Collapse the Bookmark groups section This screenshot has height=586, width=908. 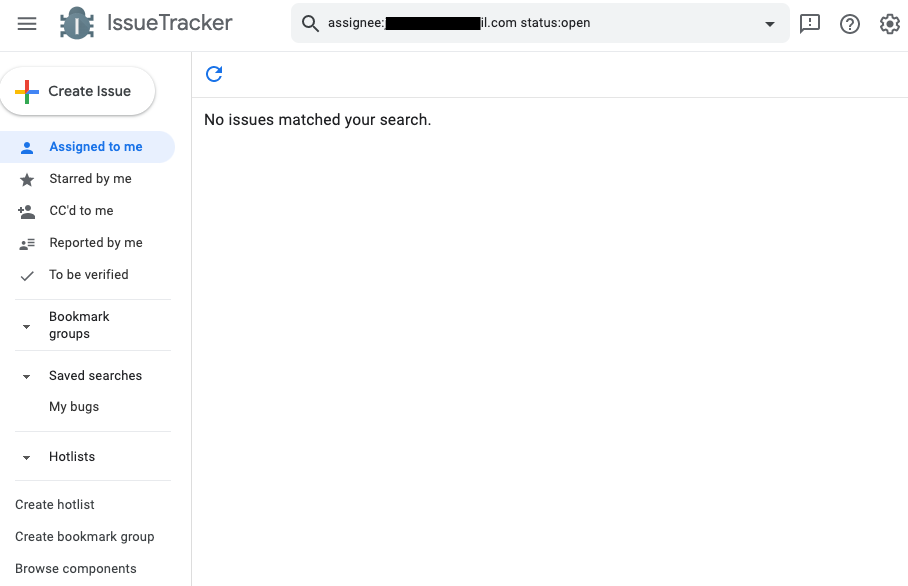pos(27,326)
